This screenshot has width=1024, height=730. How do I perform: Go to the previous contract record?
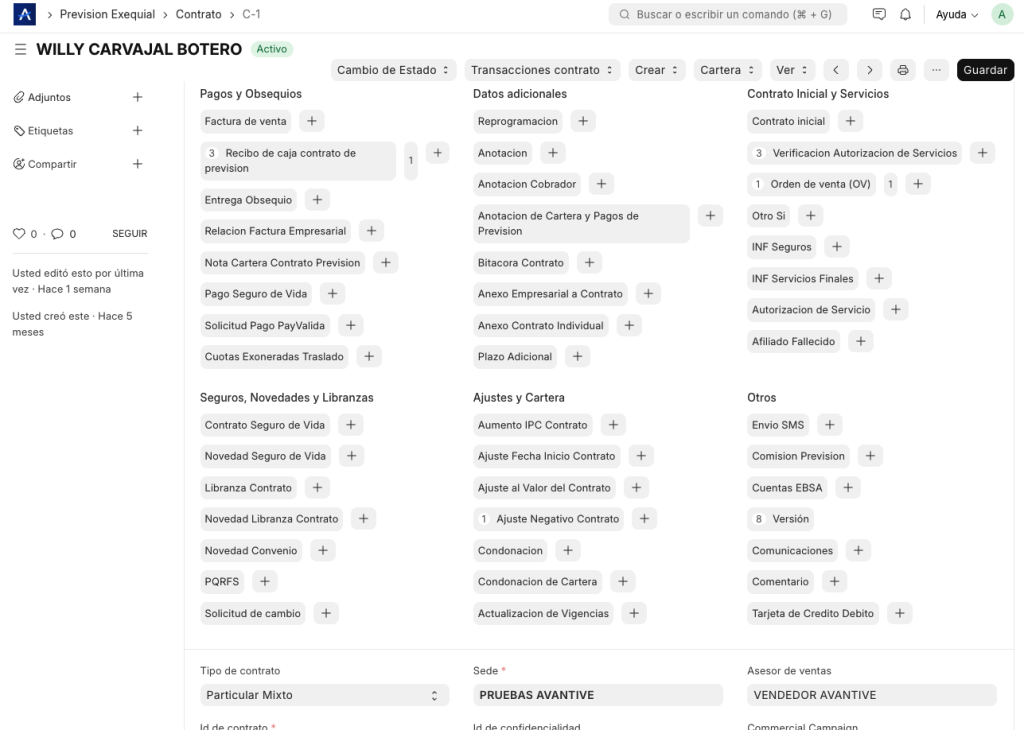click(836, 70)
